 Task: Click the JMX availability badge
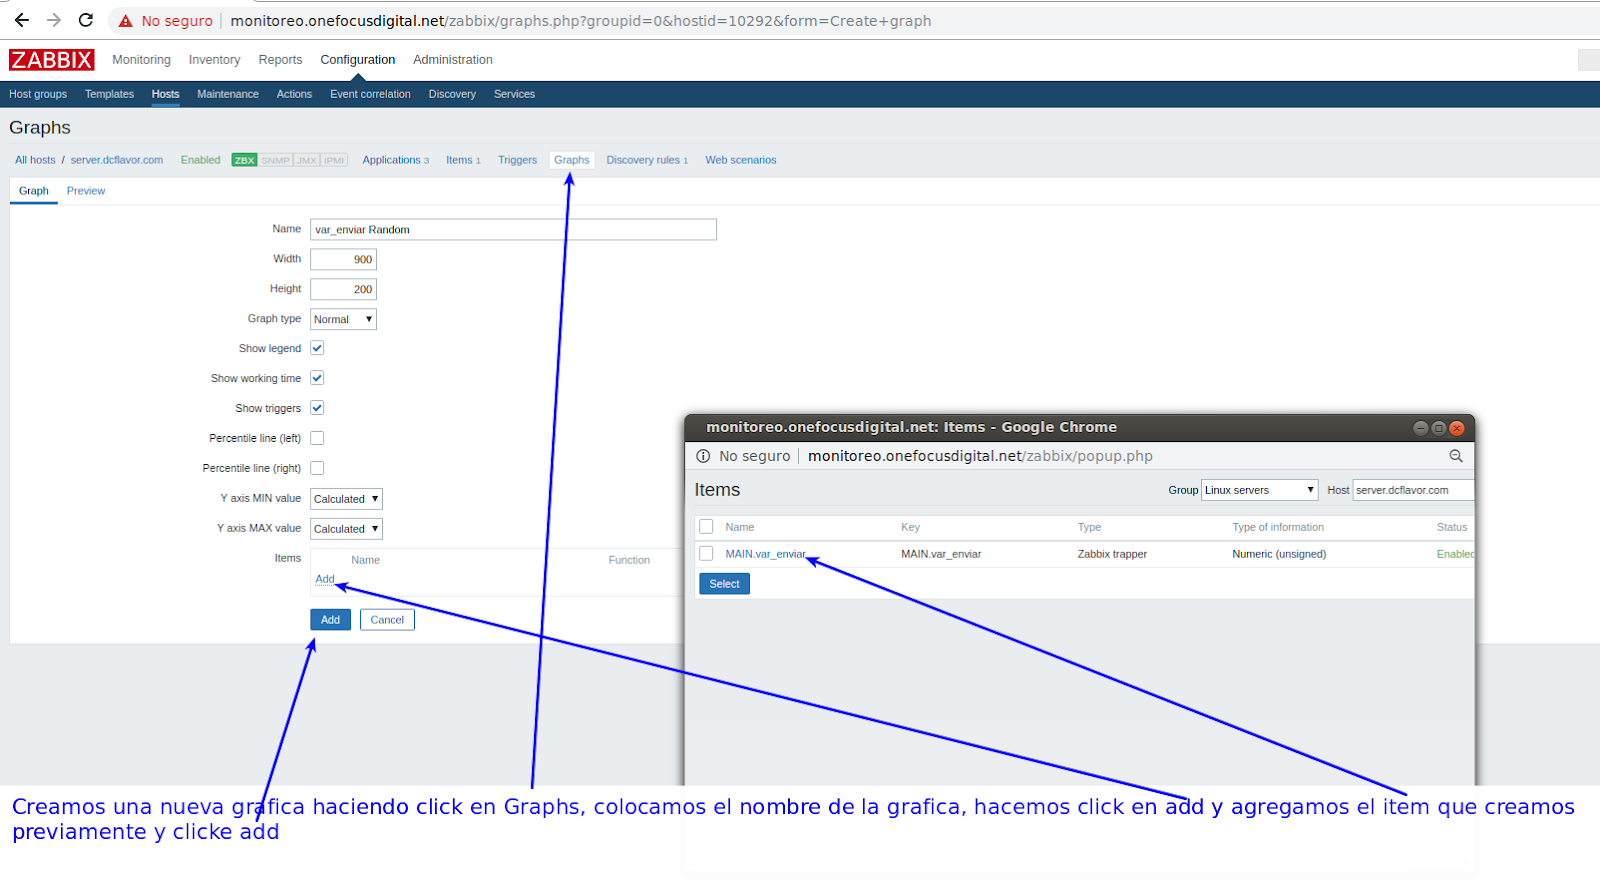pyautogui.click(x=307, y=160)
